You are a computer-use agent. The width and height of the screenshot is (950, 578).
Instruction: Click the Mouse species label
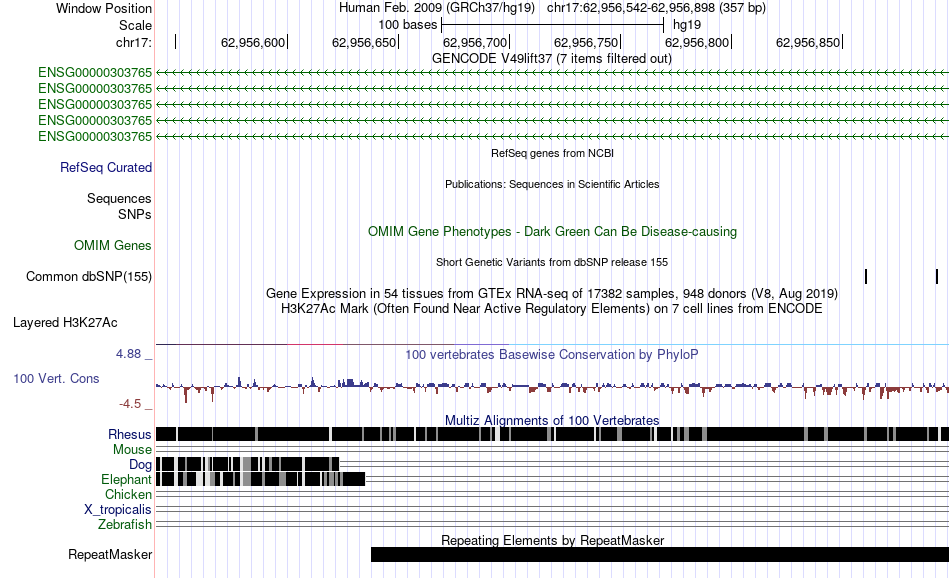click(x=132, y=450)
